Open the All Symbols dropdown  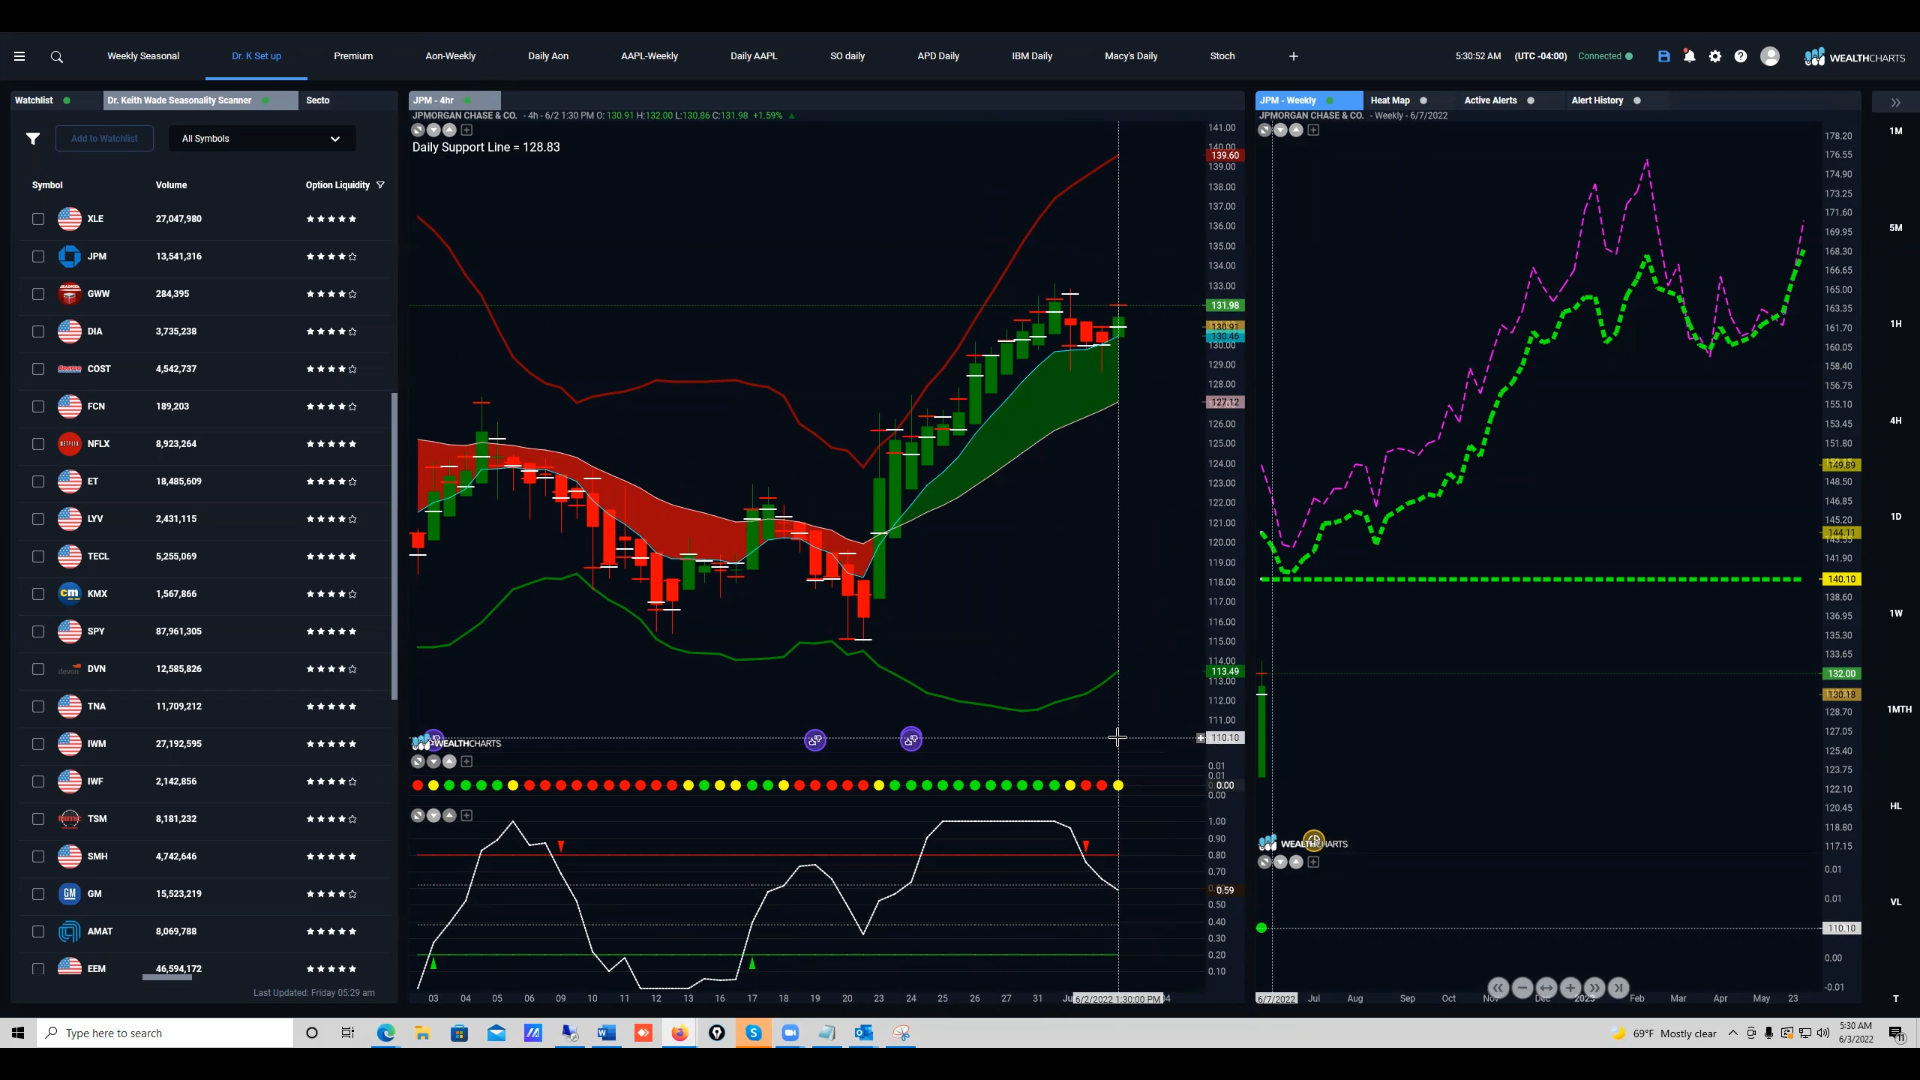pos(262,139)
